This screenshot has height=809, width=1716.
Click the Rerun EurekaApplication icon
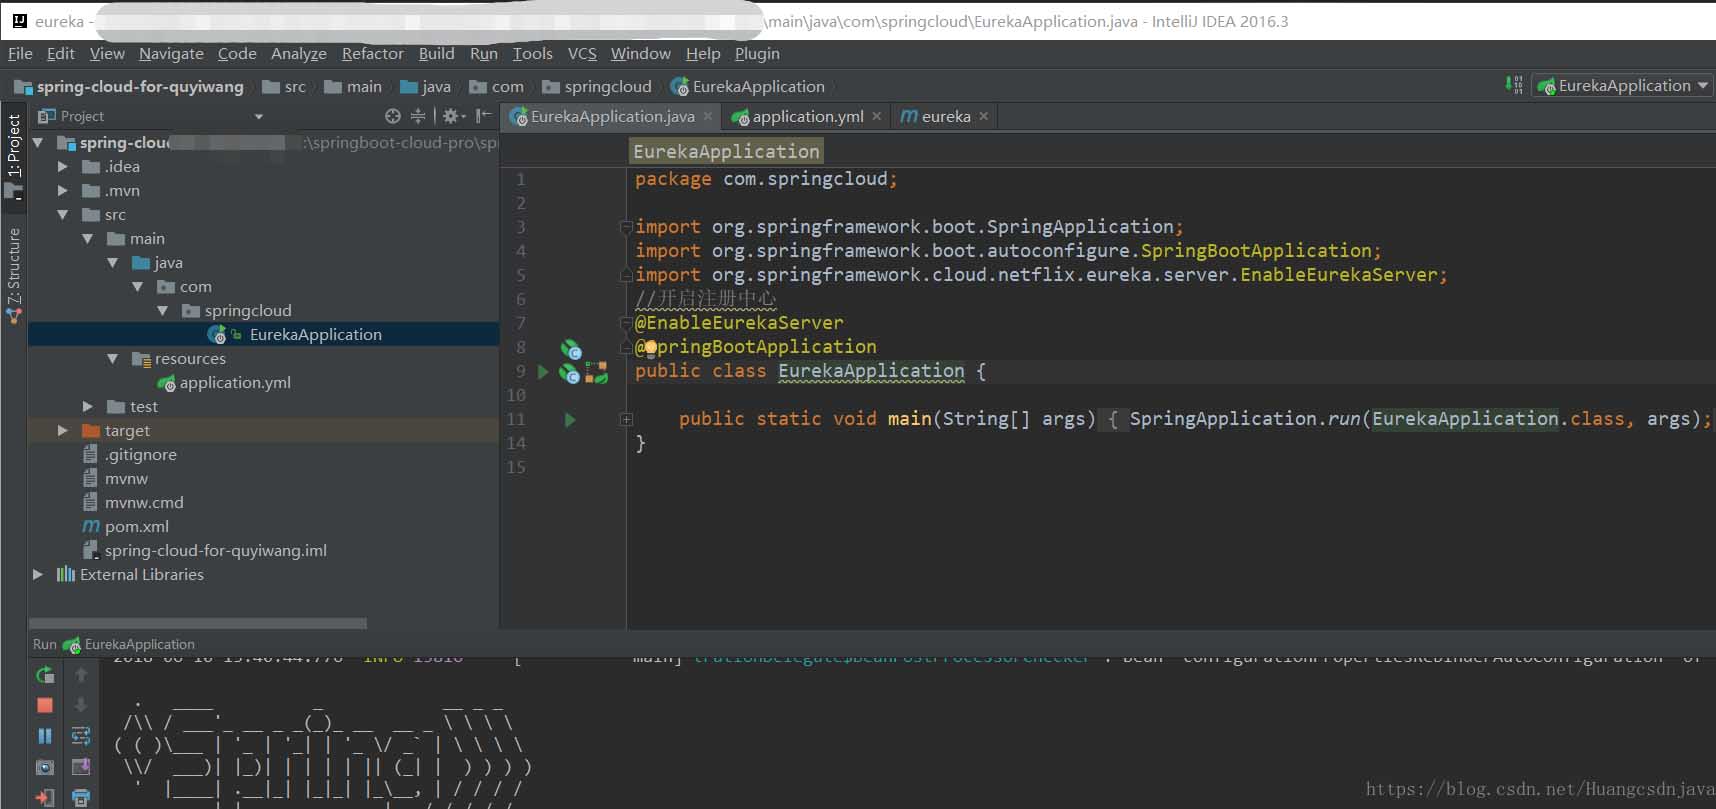[x=44, y=675]
